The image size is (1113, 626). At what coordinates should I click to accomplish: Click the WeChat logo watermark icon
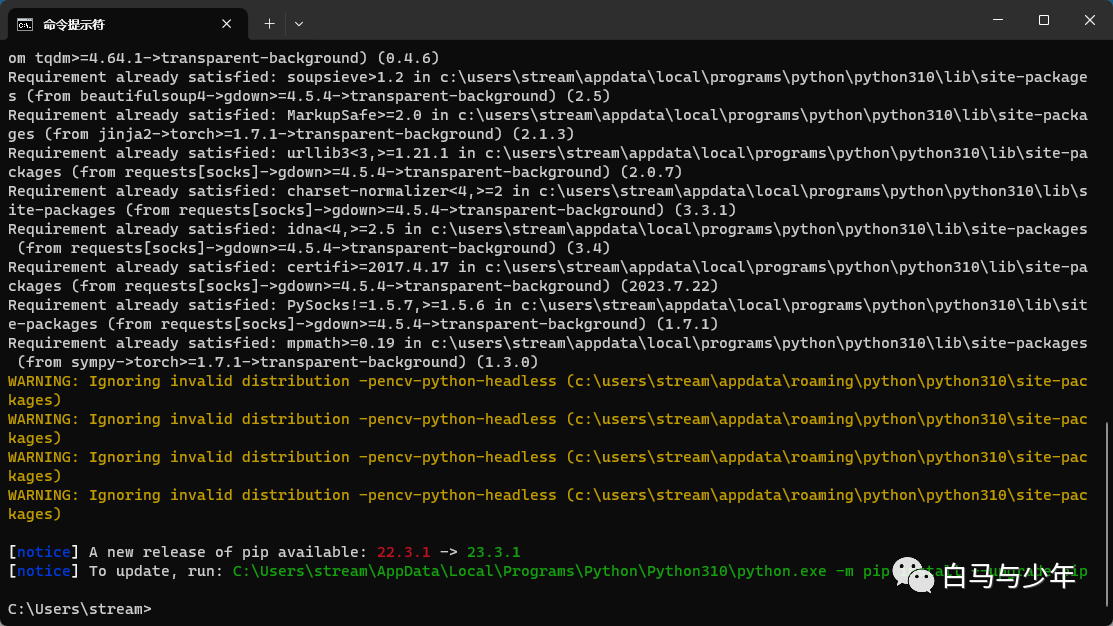[x=913, y=575]
